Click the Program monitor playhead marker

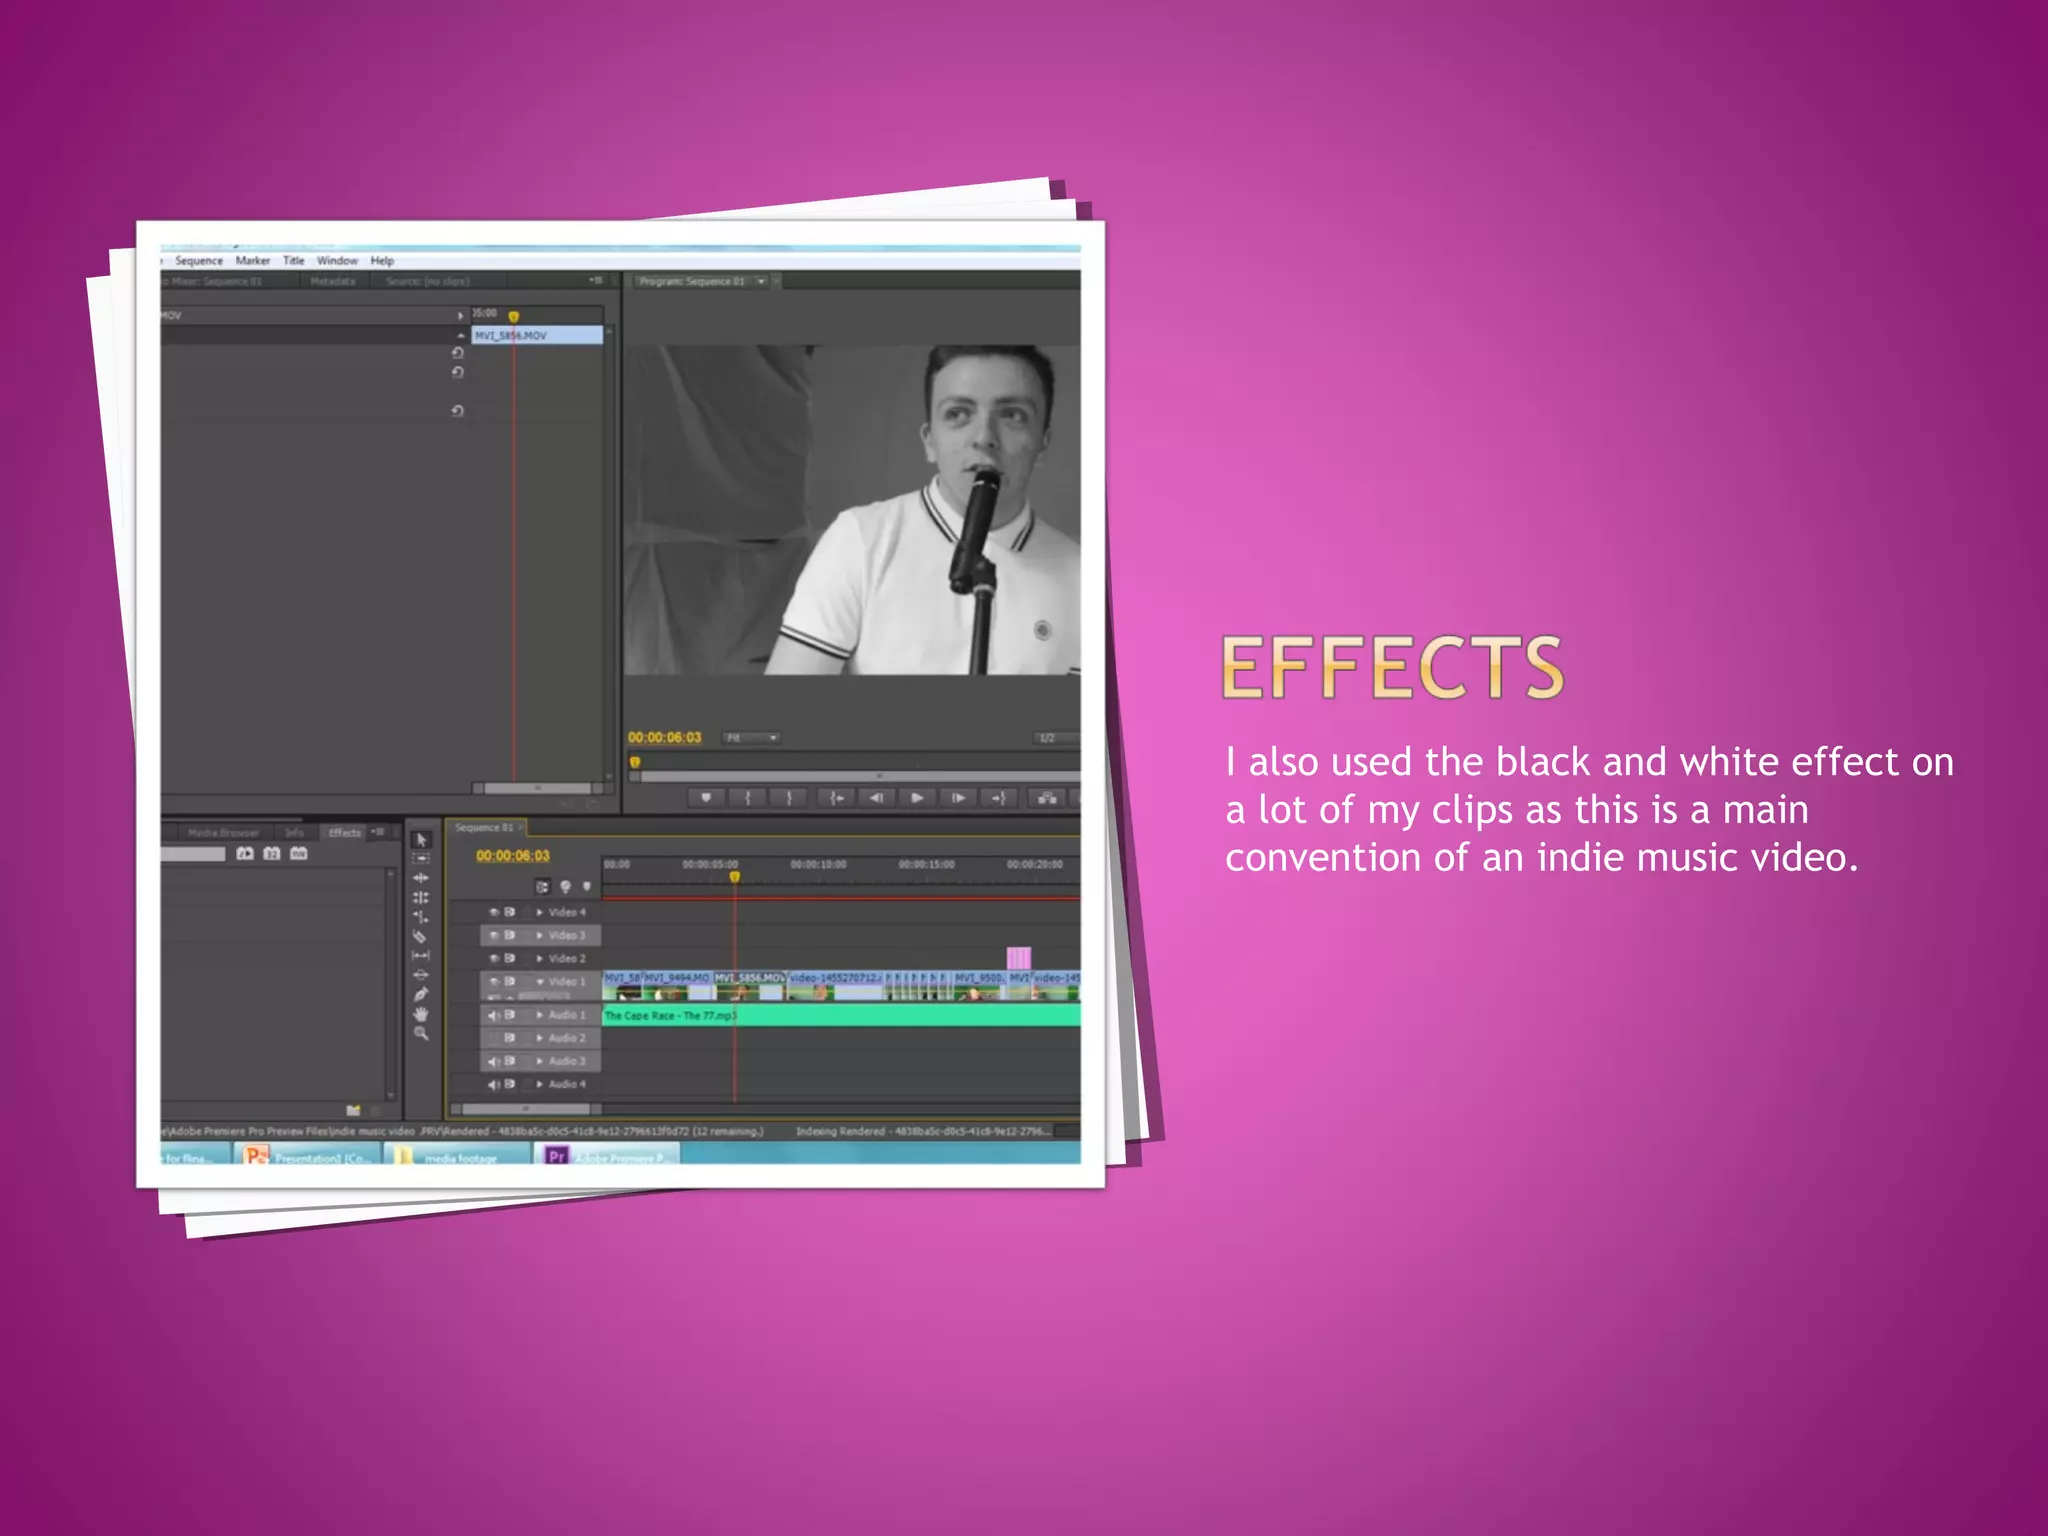tap(635, 762)
